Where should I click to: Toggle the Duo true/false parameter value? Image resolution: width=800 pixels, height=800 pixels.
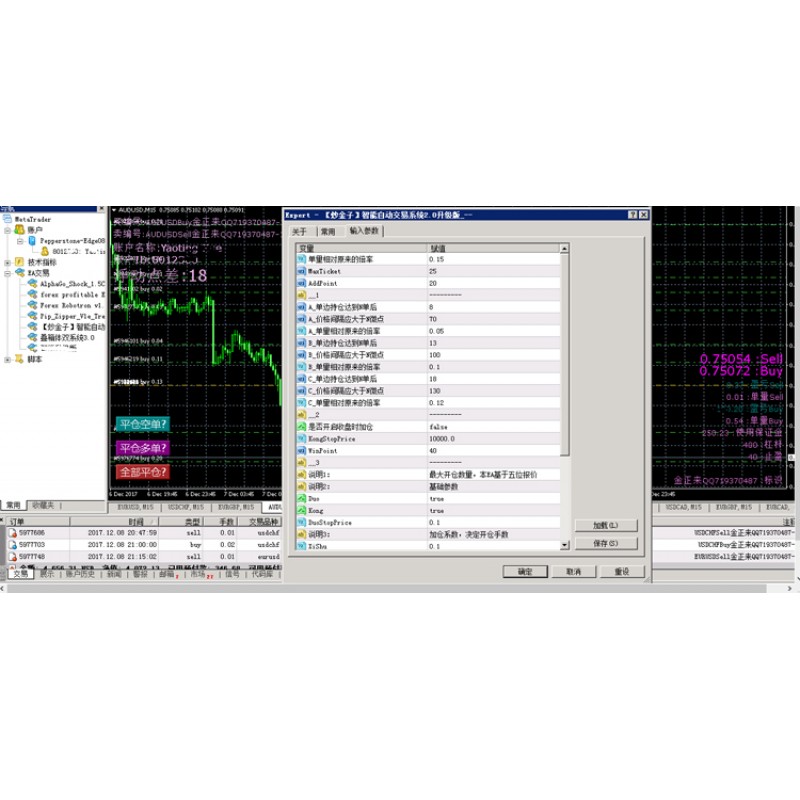coord(437,497)
